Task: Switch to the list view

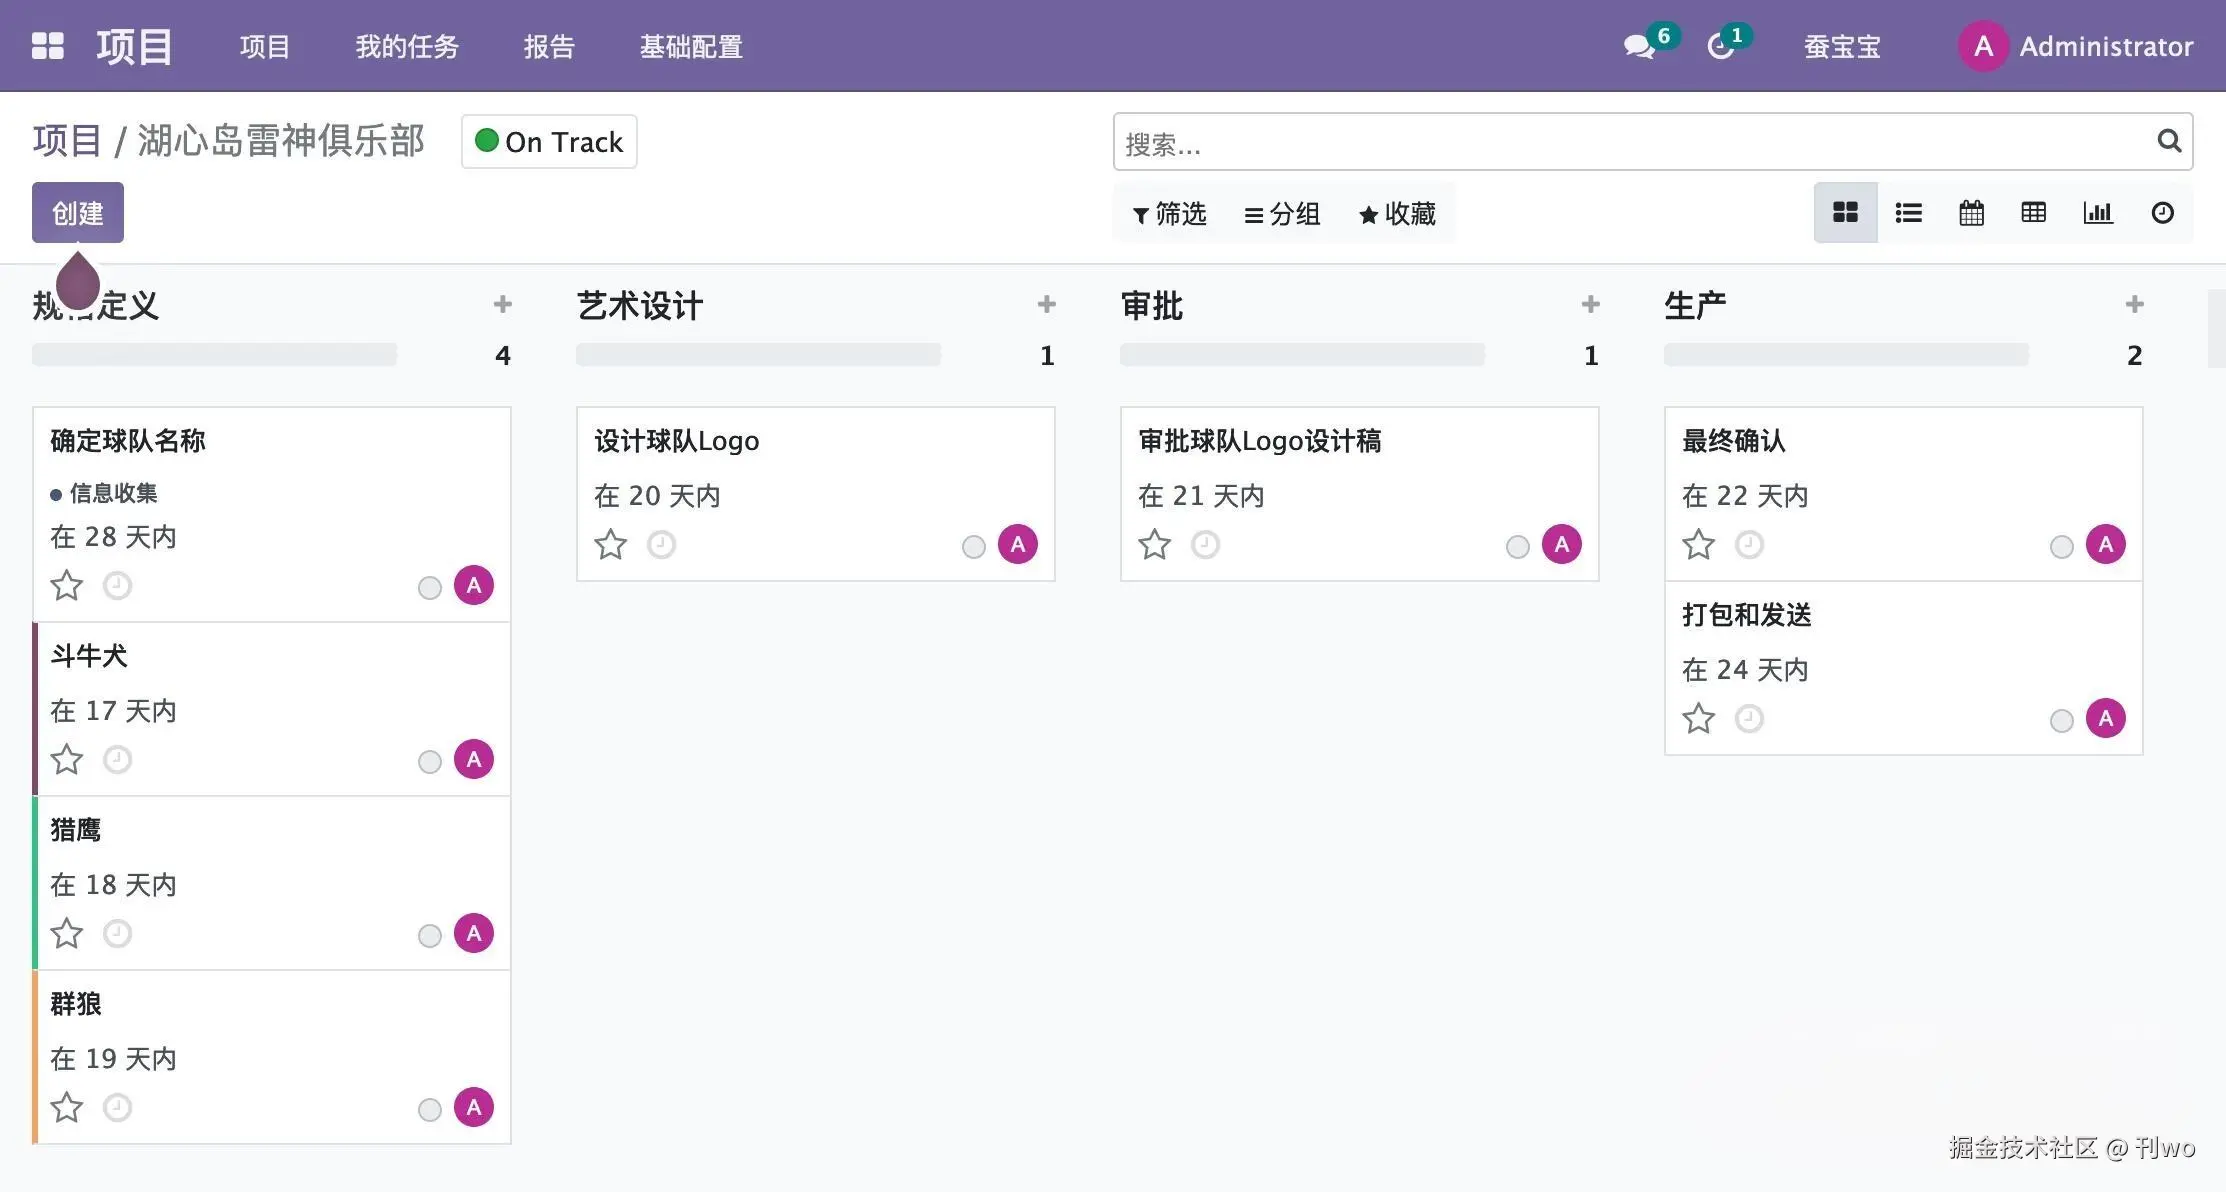Action: (1908, 212)
